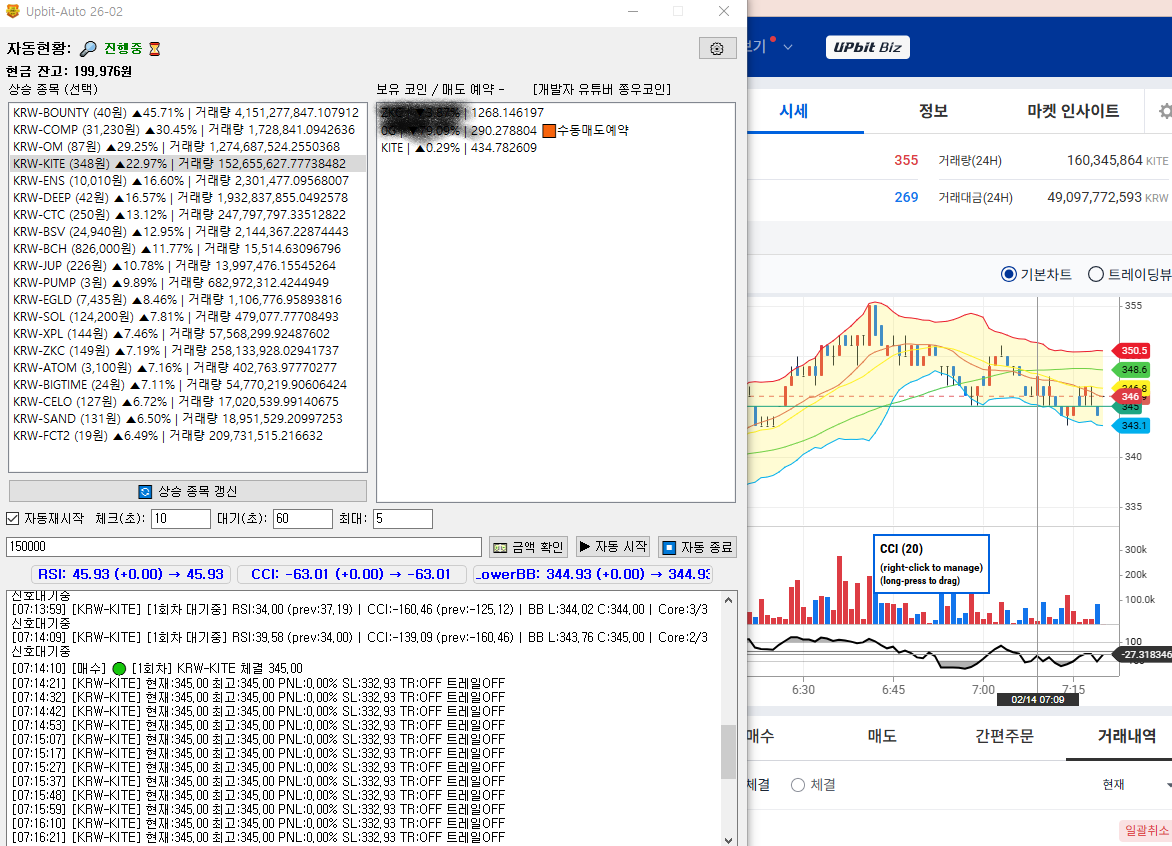This screenshot has height=846, width=1172.
Task: Open settings via the gear button
Action: (x=717, y=49)
